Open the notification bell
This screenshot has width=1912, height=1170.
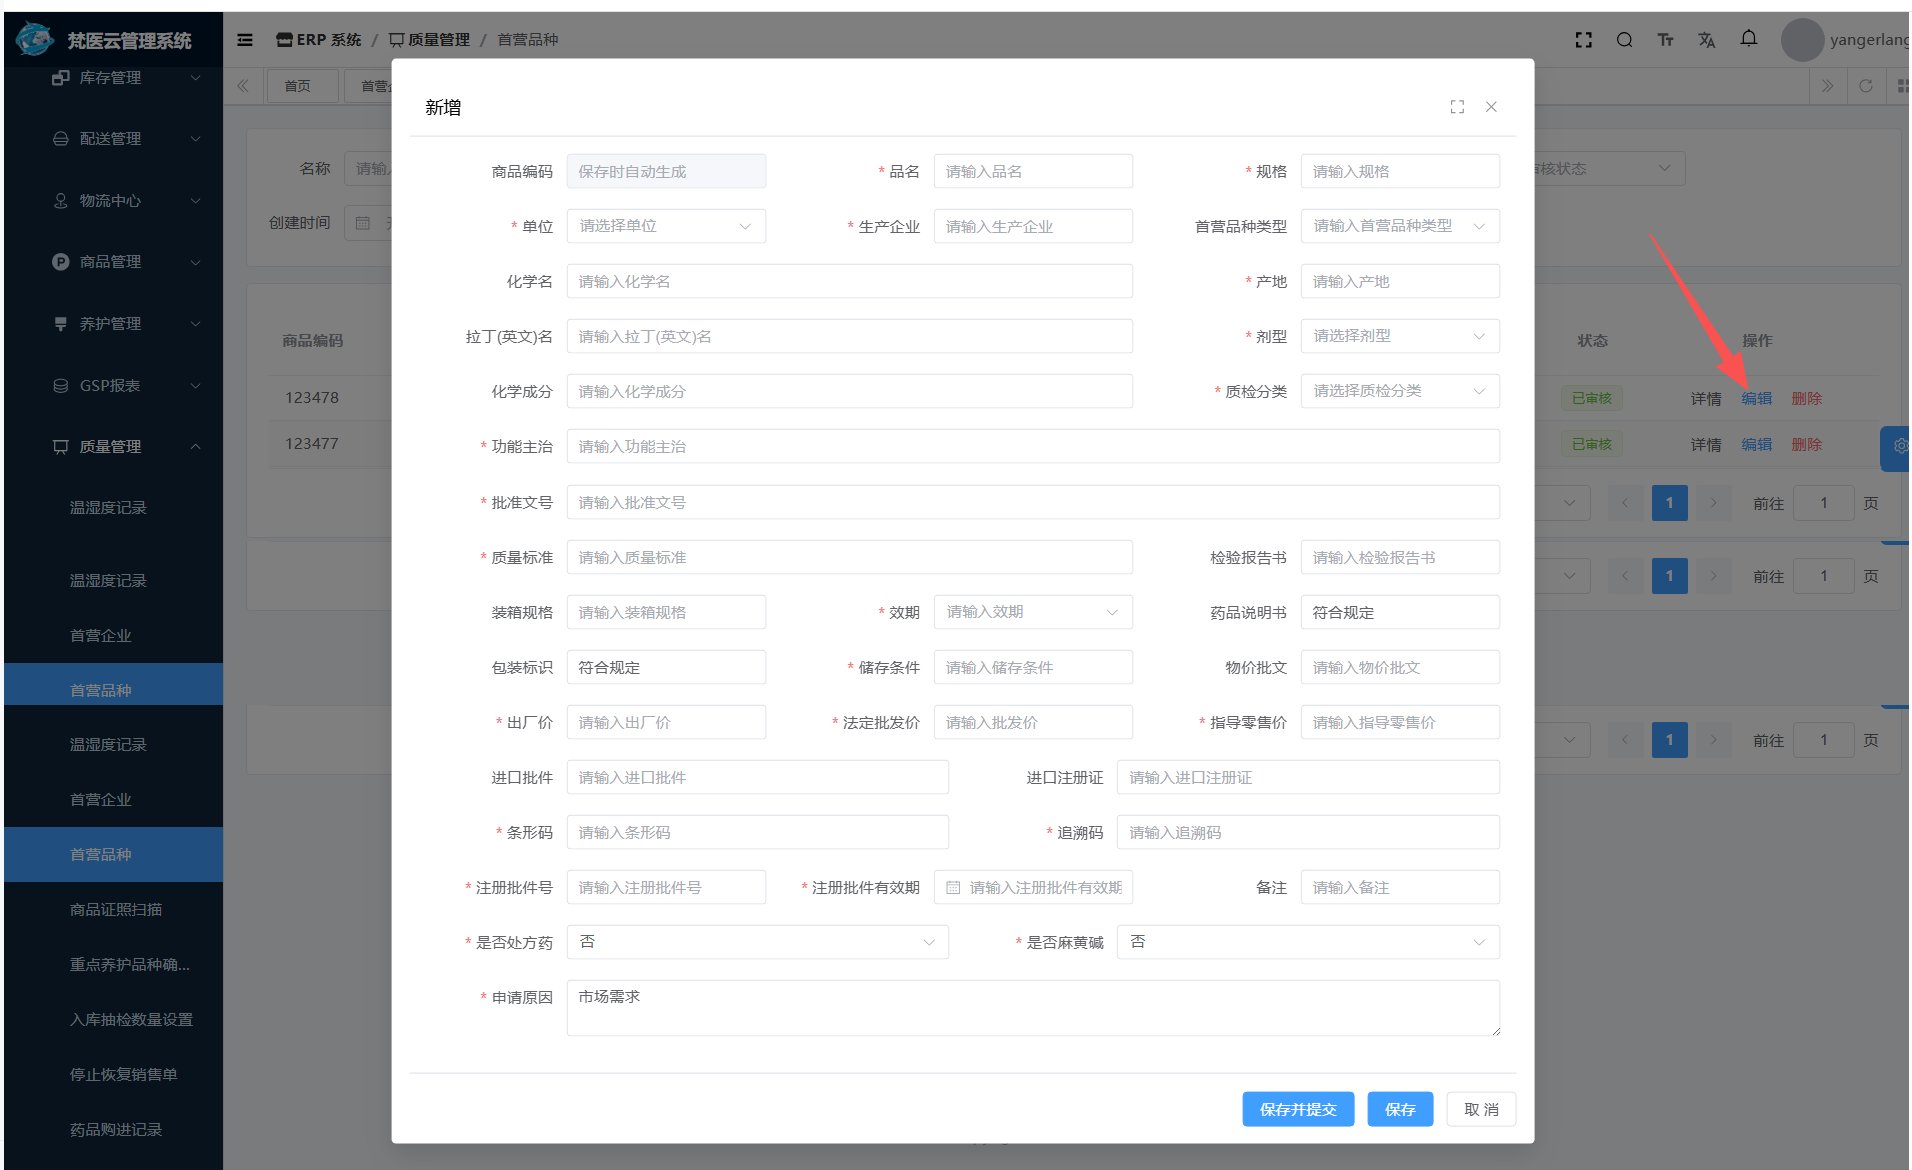tap(1748, 39)
